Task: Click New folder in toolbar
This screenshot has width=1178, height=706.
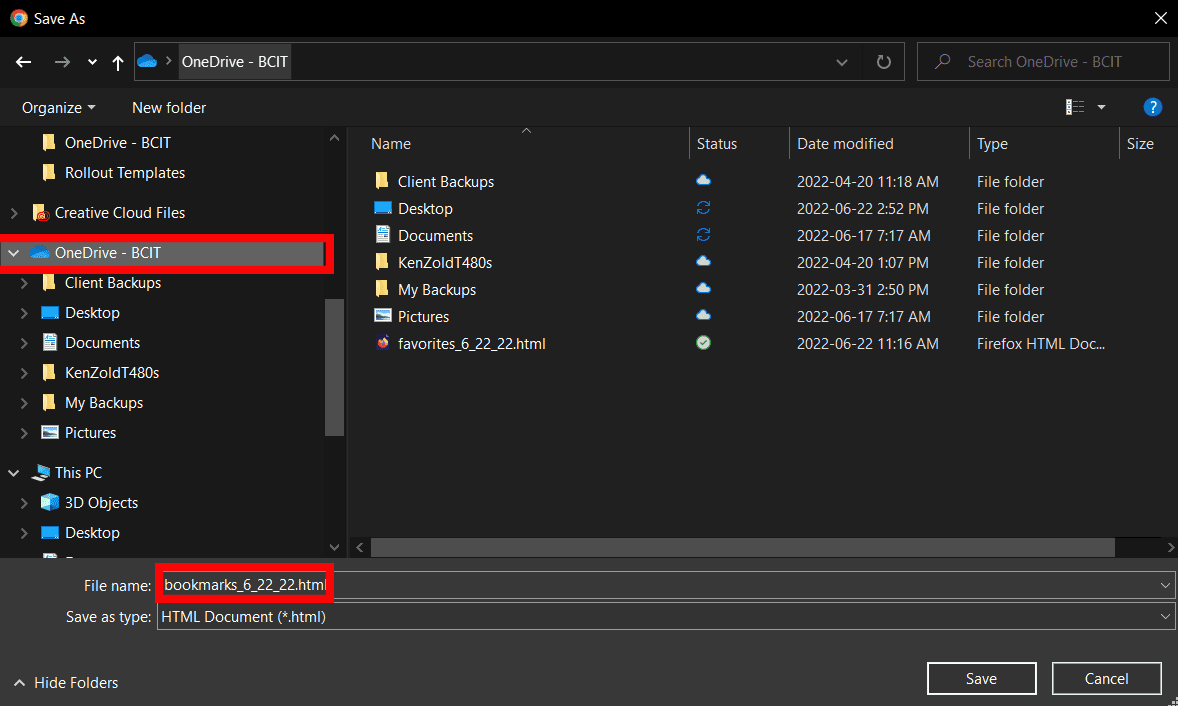Action: 169,107
